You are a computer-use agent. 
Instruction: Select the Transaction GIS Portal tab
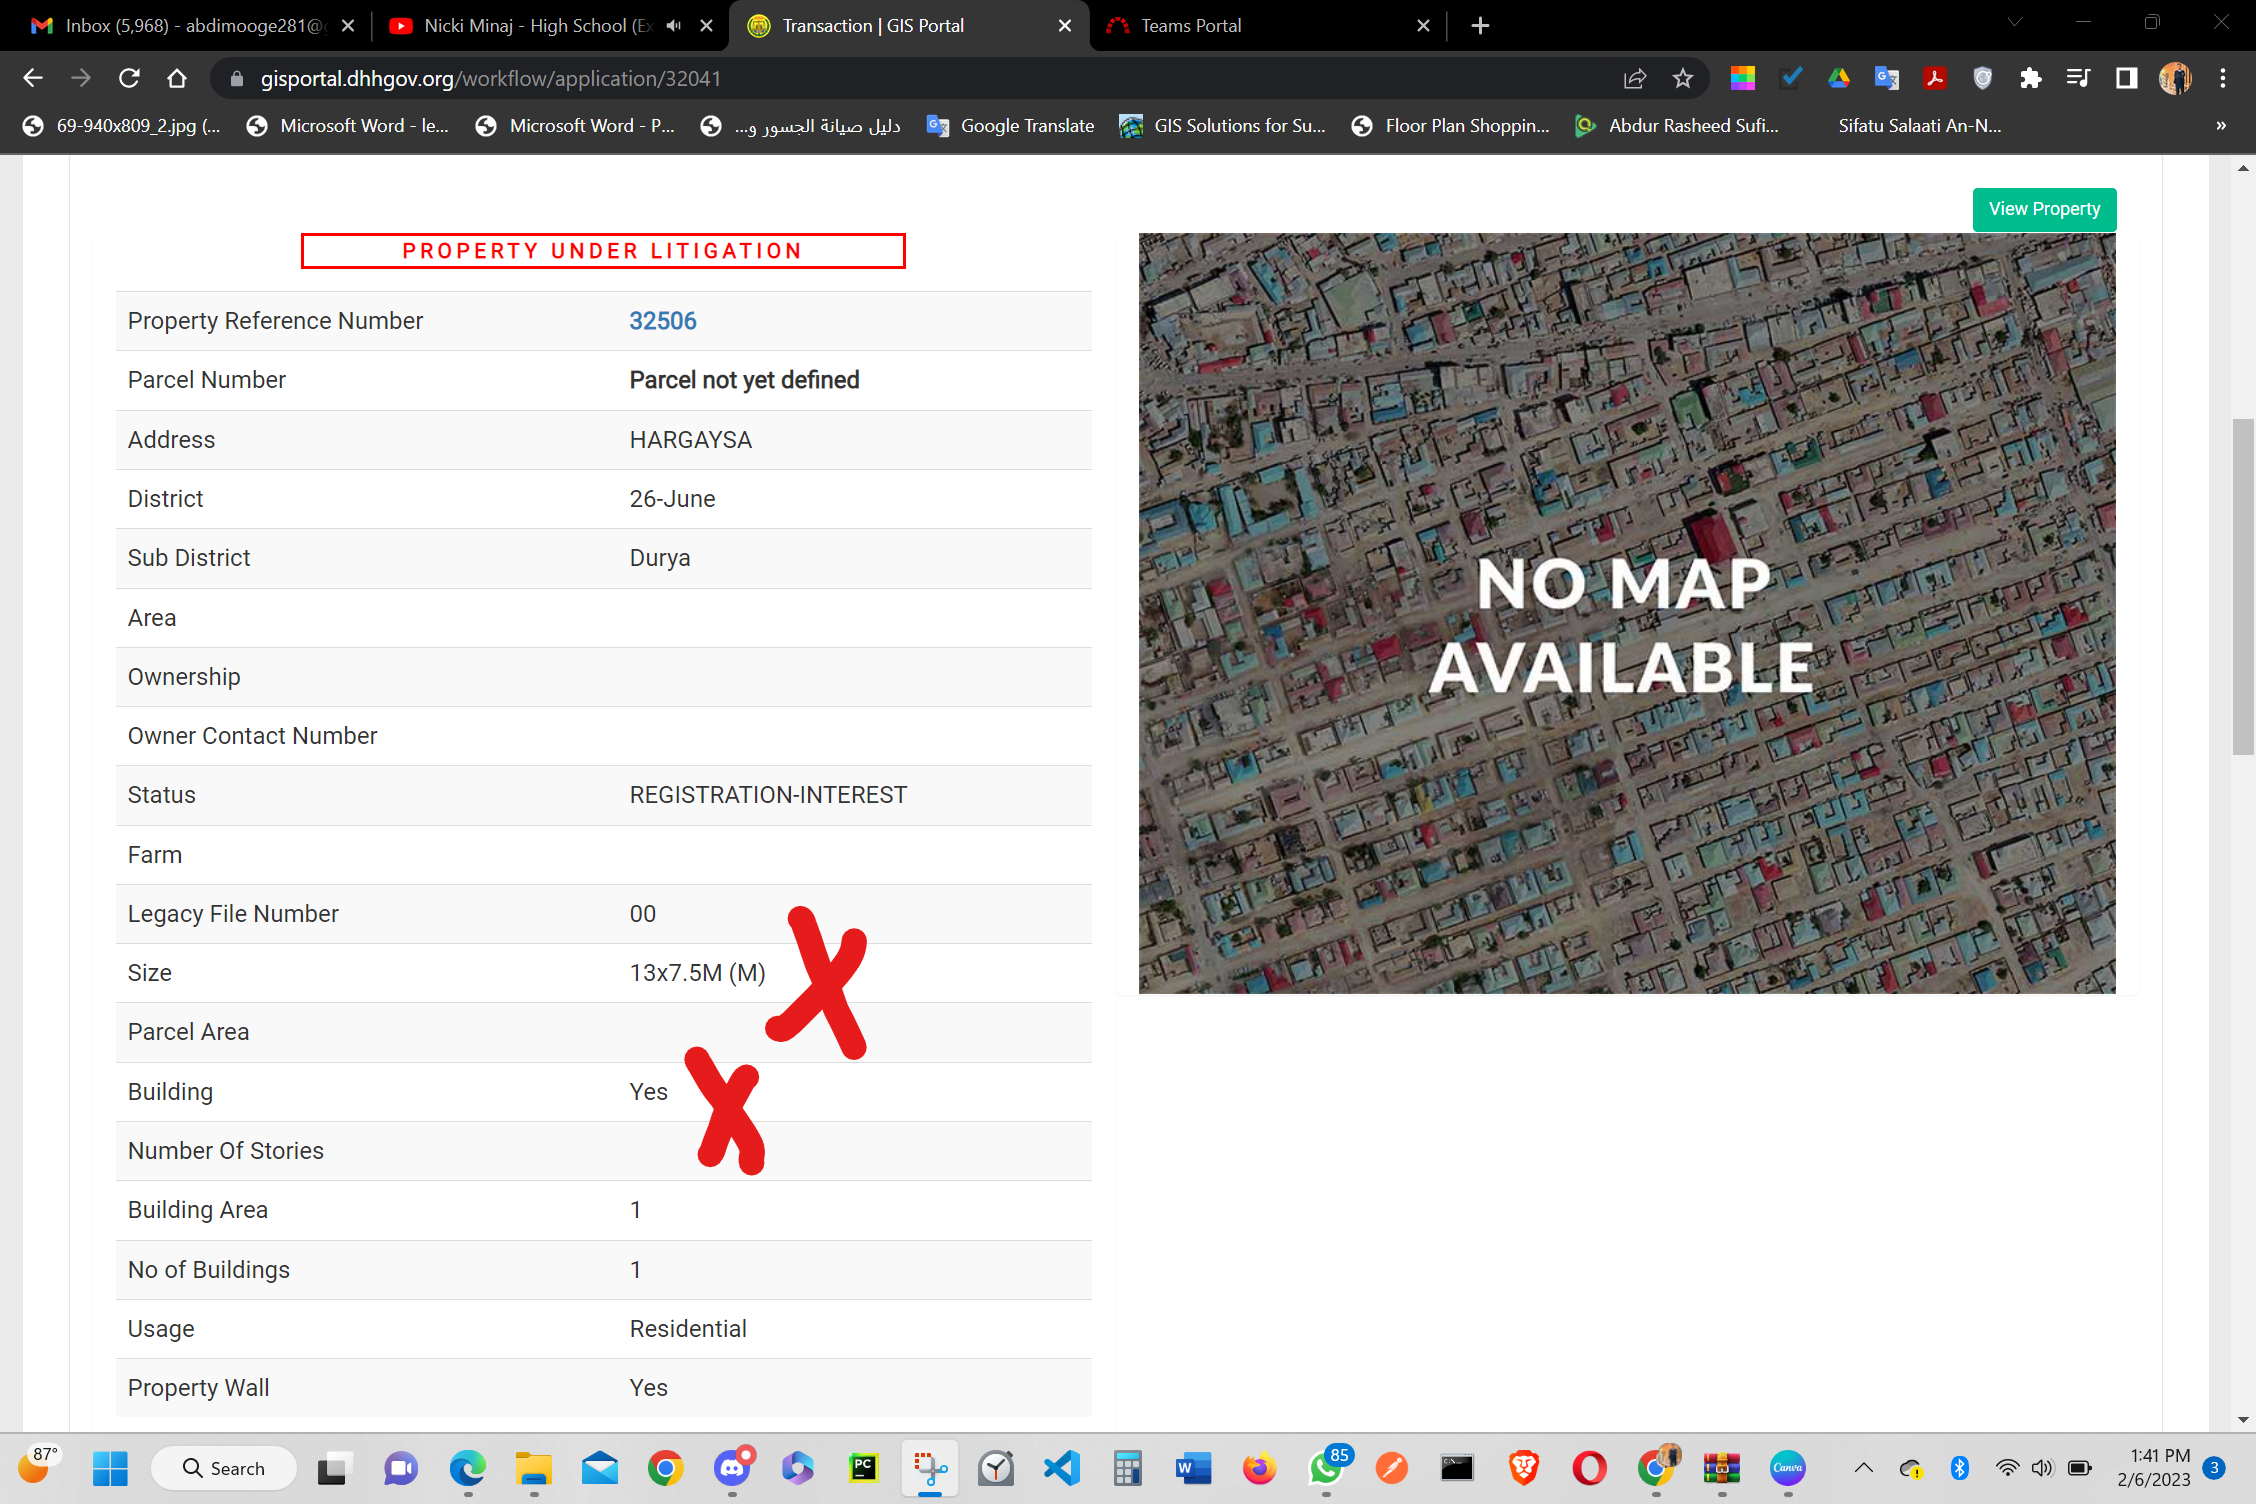[x=910, y=26]
